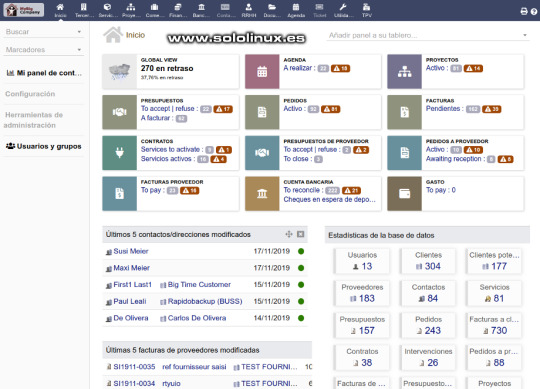
Task: Click the Facturas Proveedor To pay link
Action: (153, 190)
